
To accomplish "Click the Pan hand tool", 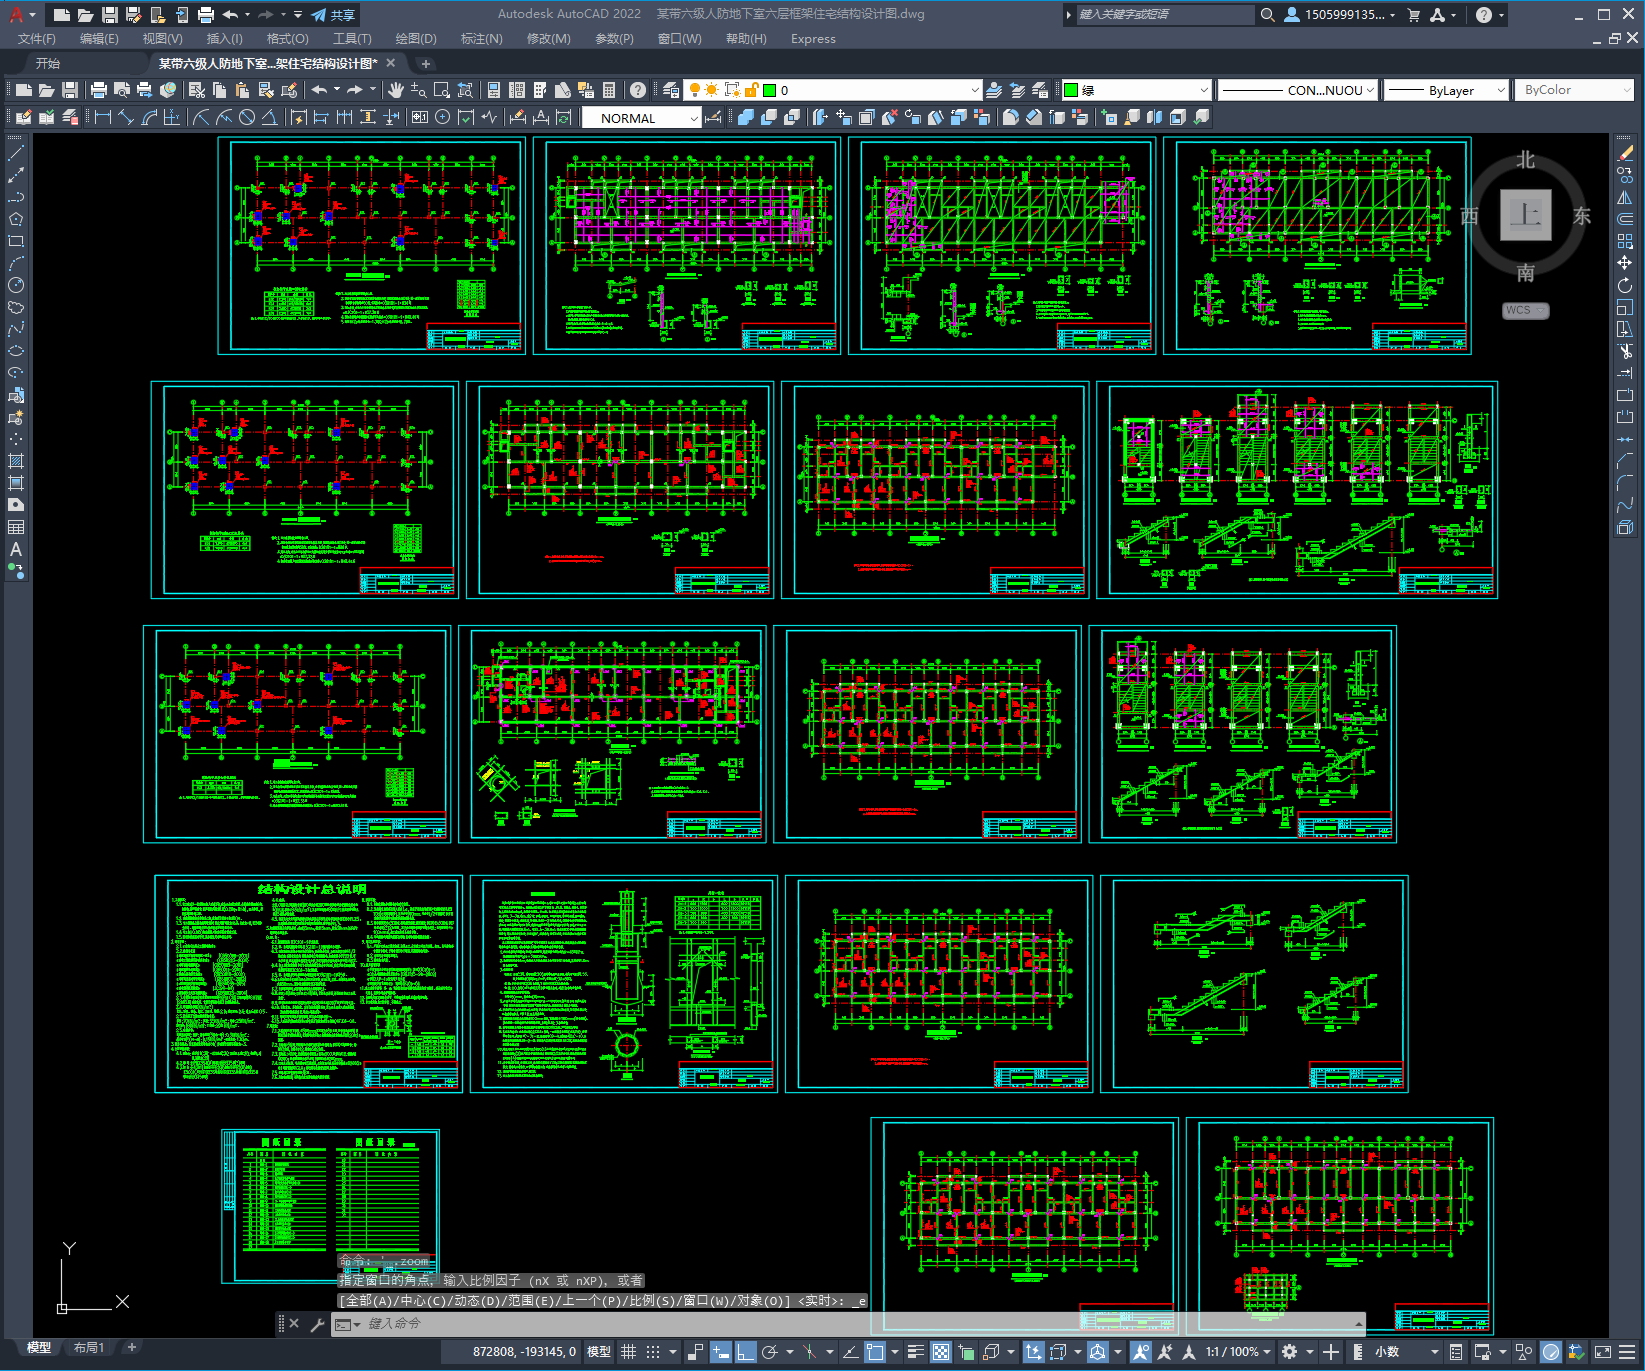I will click(396, 90).
